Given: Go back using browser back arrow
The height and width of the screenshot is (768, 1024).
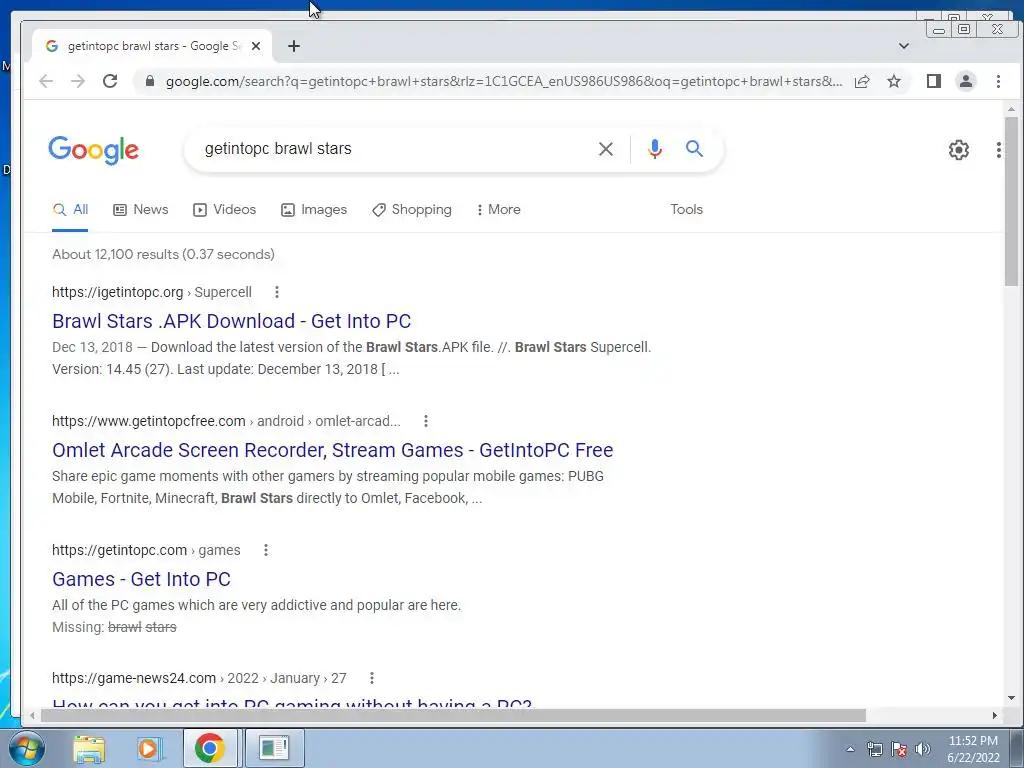Looking at the screenshot, I should 46,81.
